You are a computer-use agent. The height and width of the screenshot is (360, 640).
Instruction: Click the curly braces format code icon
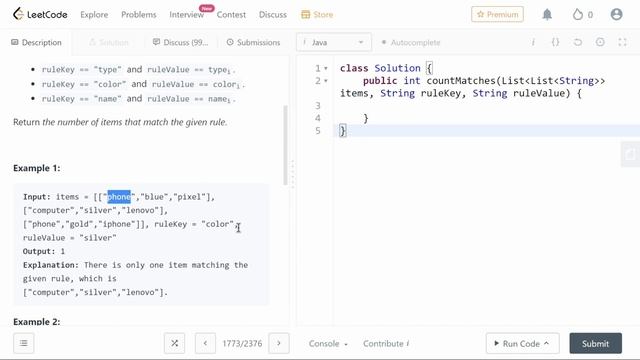pyautogui.click(x=555, y=42)
